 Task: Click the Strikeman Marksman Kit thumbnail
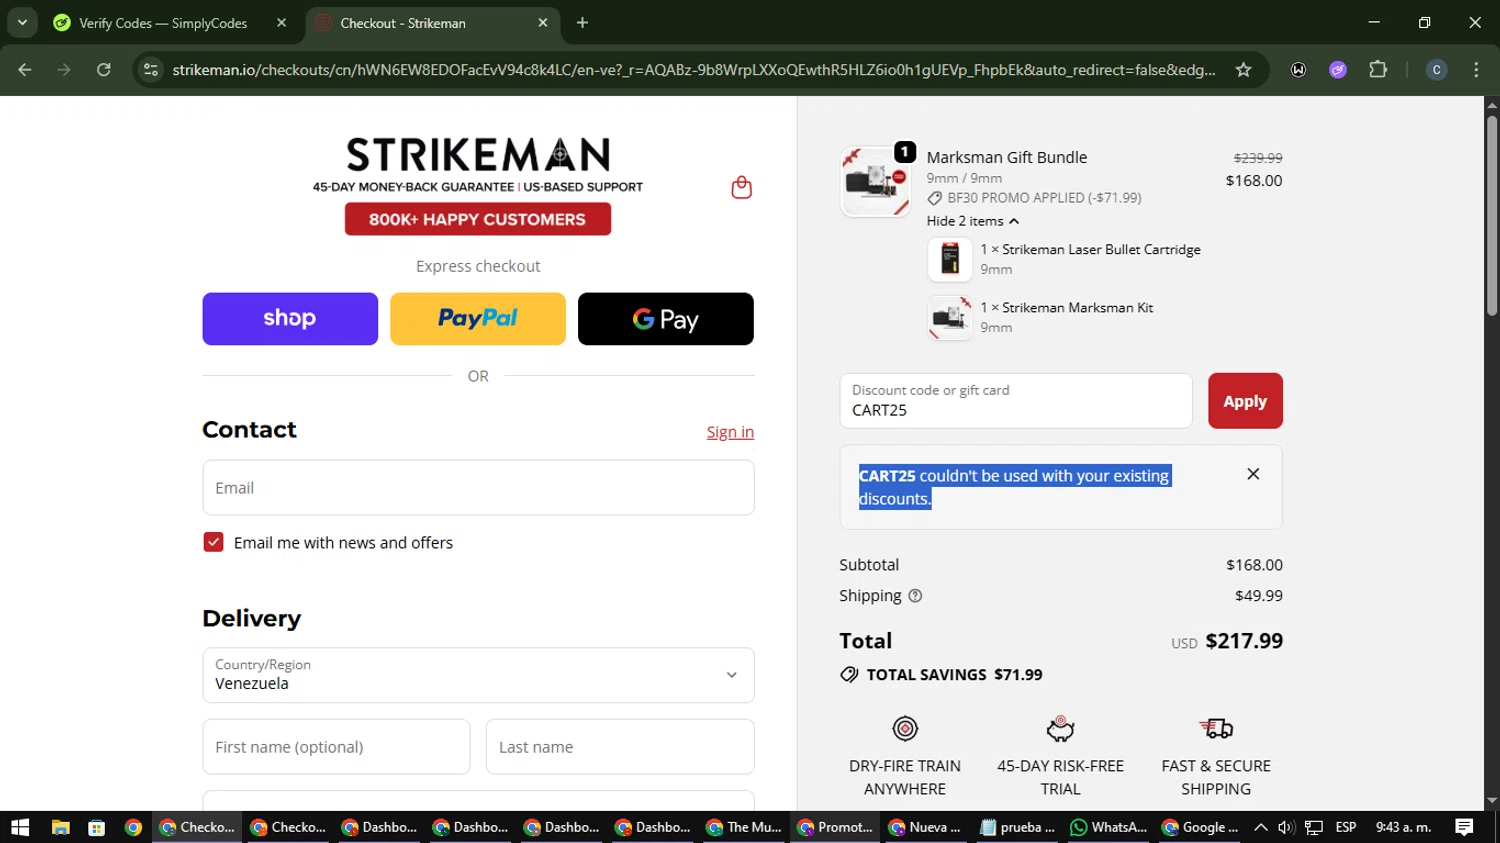pyautogui.click(x=950, y=318)
